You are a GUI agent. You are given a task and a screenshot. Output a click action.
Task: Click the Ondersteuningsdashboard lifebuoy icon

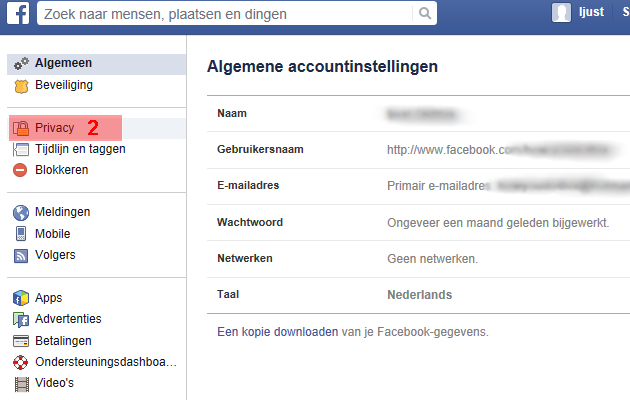(20, 362)
